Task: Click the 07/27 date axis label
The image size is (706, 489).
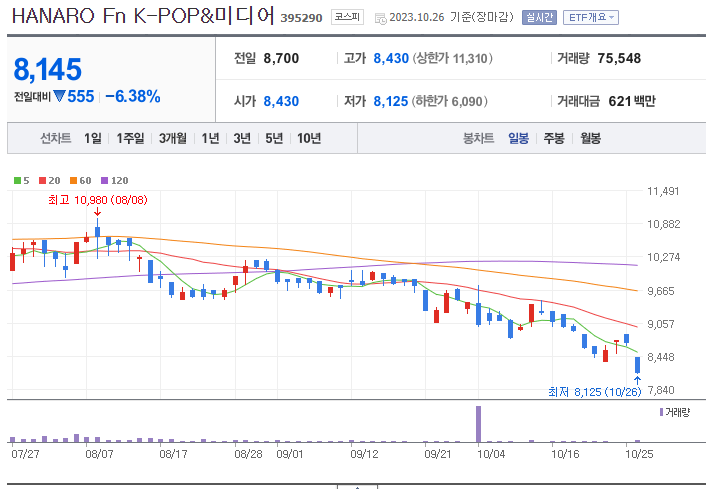Action: pos(25,454)
